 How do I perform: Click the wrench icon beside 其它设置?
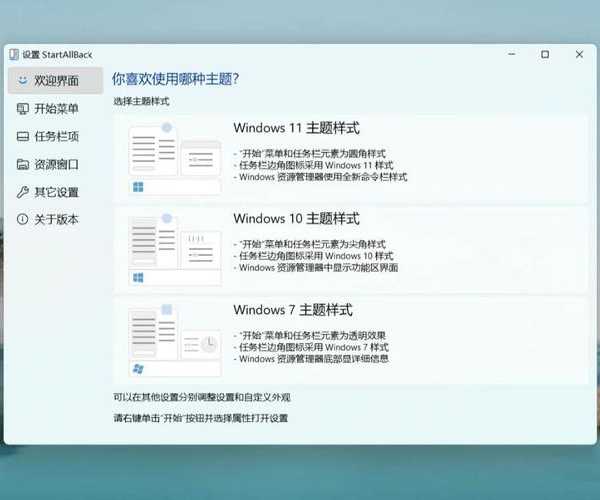23,192
